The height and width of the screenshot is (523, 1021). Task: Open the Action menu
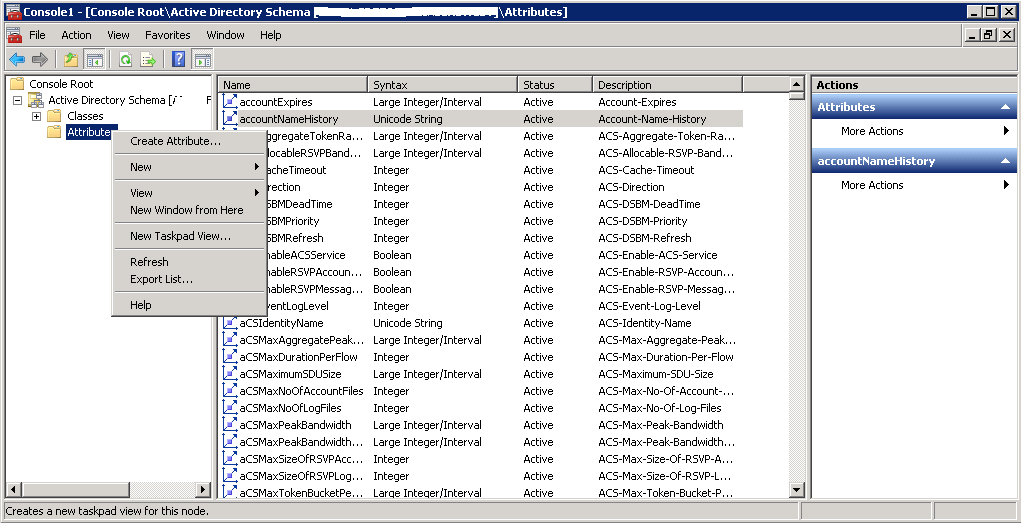pyautogui.click(x=76, y=35)
